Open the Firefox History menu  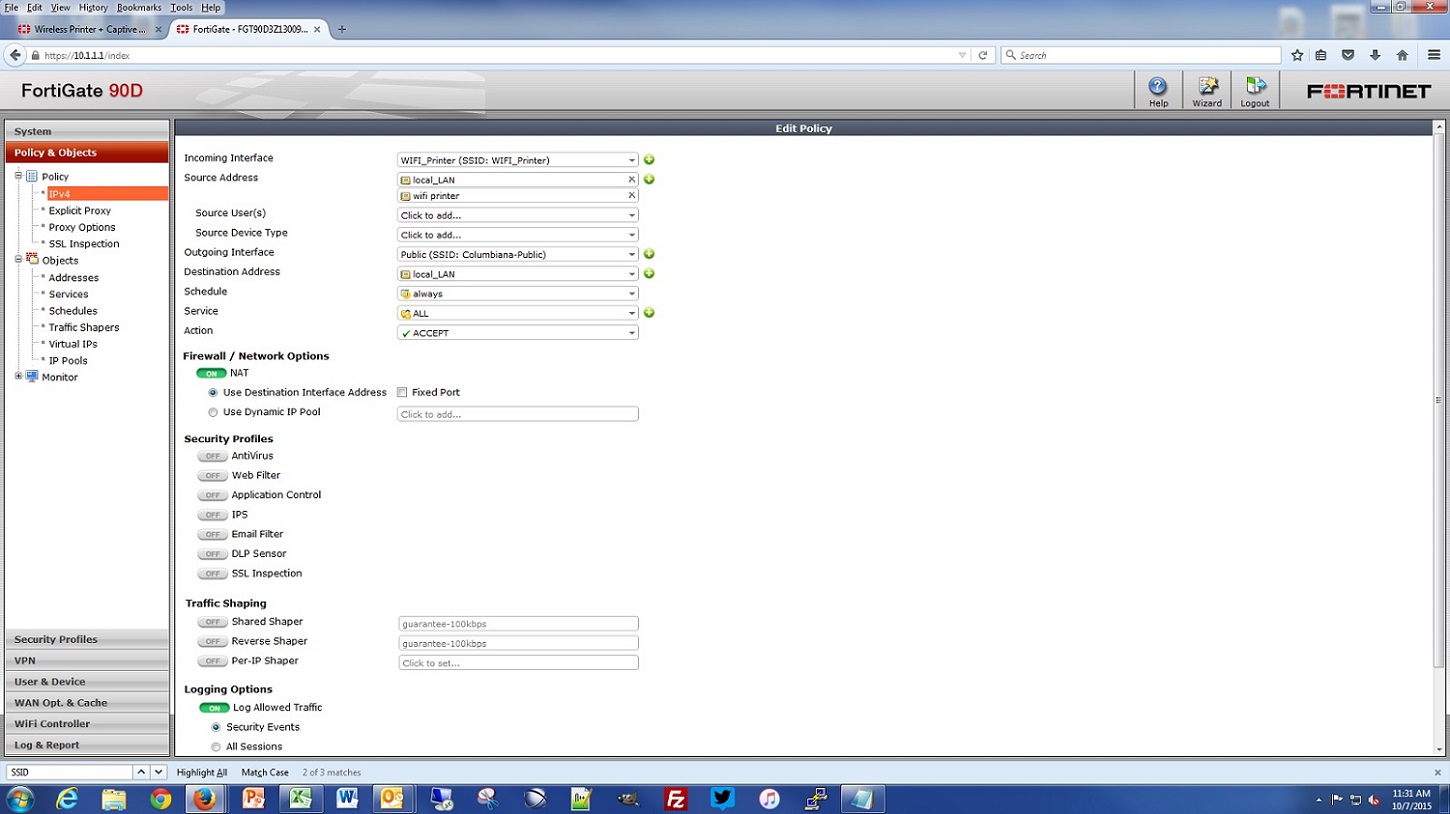[x=93, y=7]
